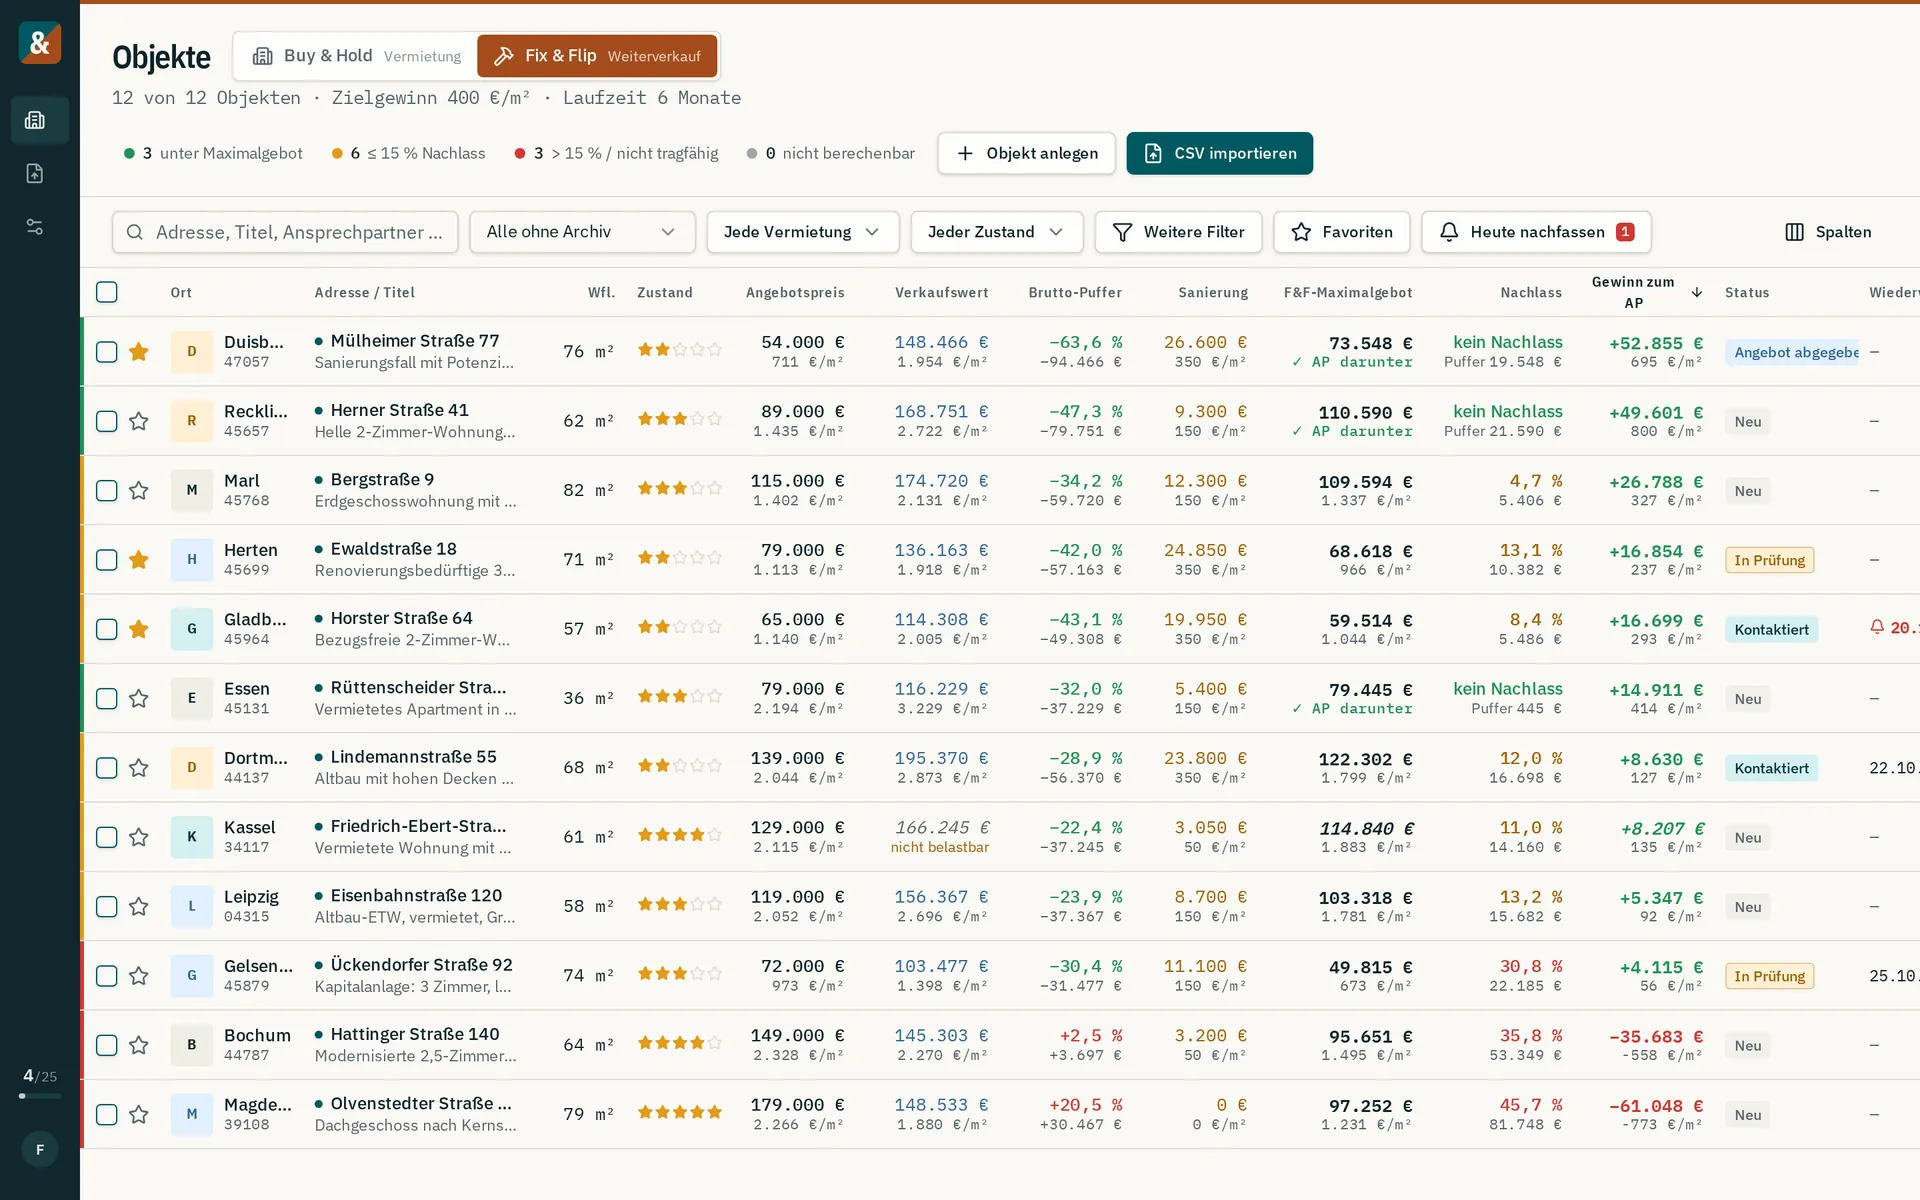Open the import document icon in sidebar
Screen dimensions: 1920x1200
click(x=35, y=173)
